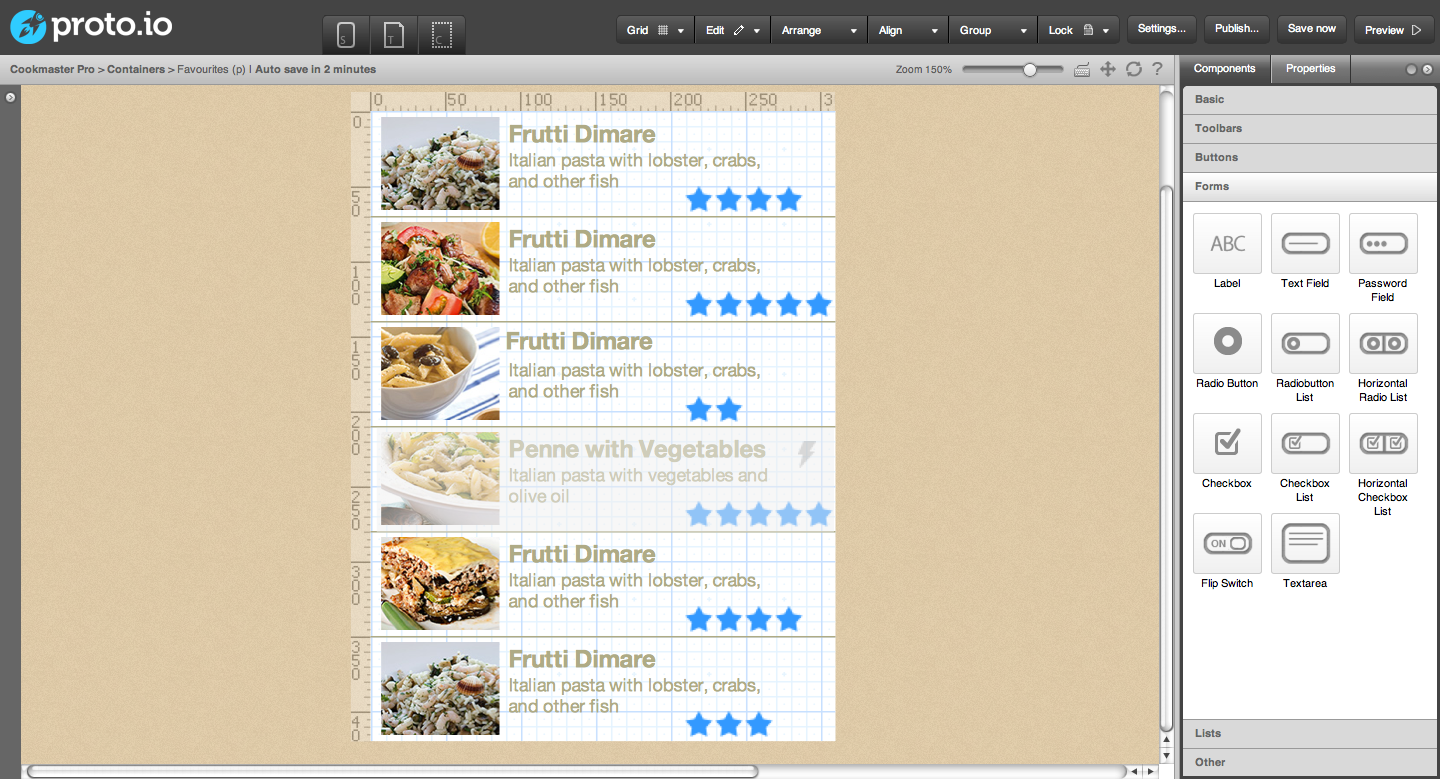The width and height of the screenshot is (1440, 779).
Task: Click the Save now button
Action: (1312, 29)
